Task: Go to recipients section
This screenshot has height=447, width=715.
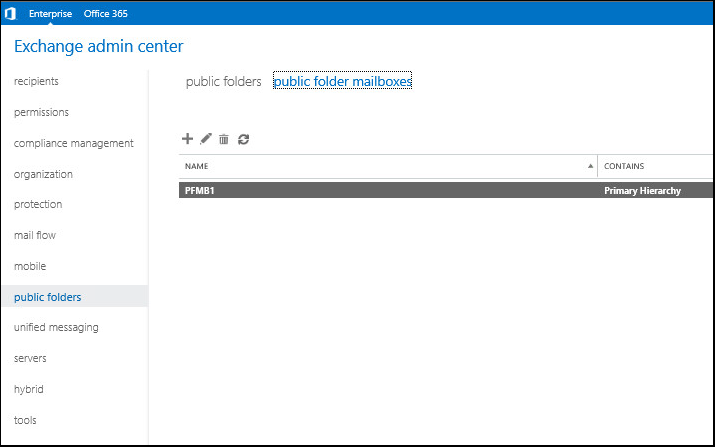Action: pos(36,81)
